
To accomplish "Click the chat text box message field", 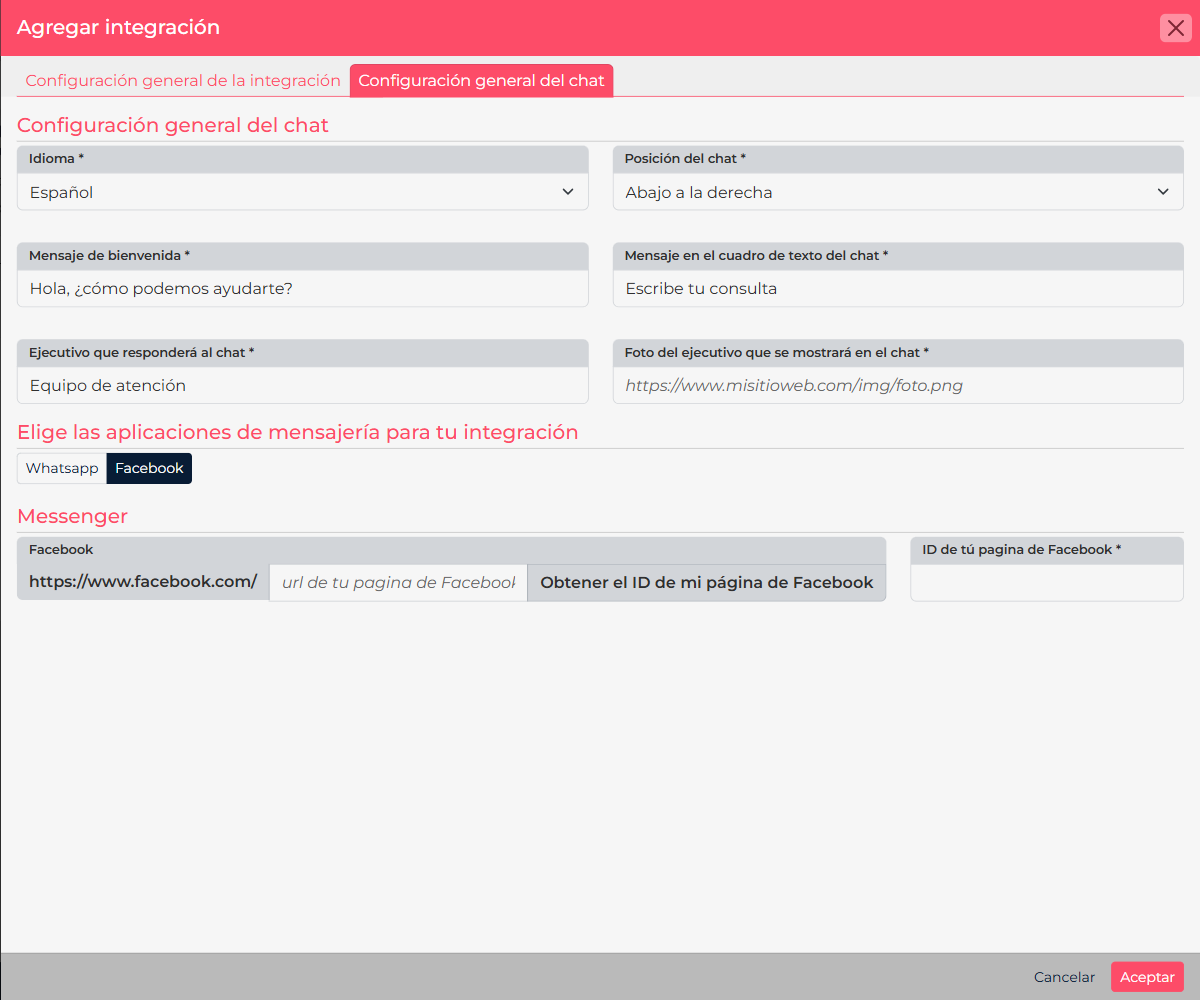I will point(898,288).
